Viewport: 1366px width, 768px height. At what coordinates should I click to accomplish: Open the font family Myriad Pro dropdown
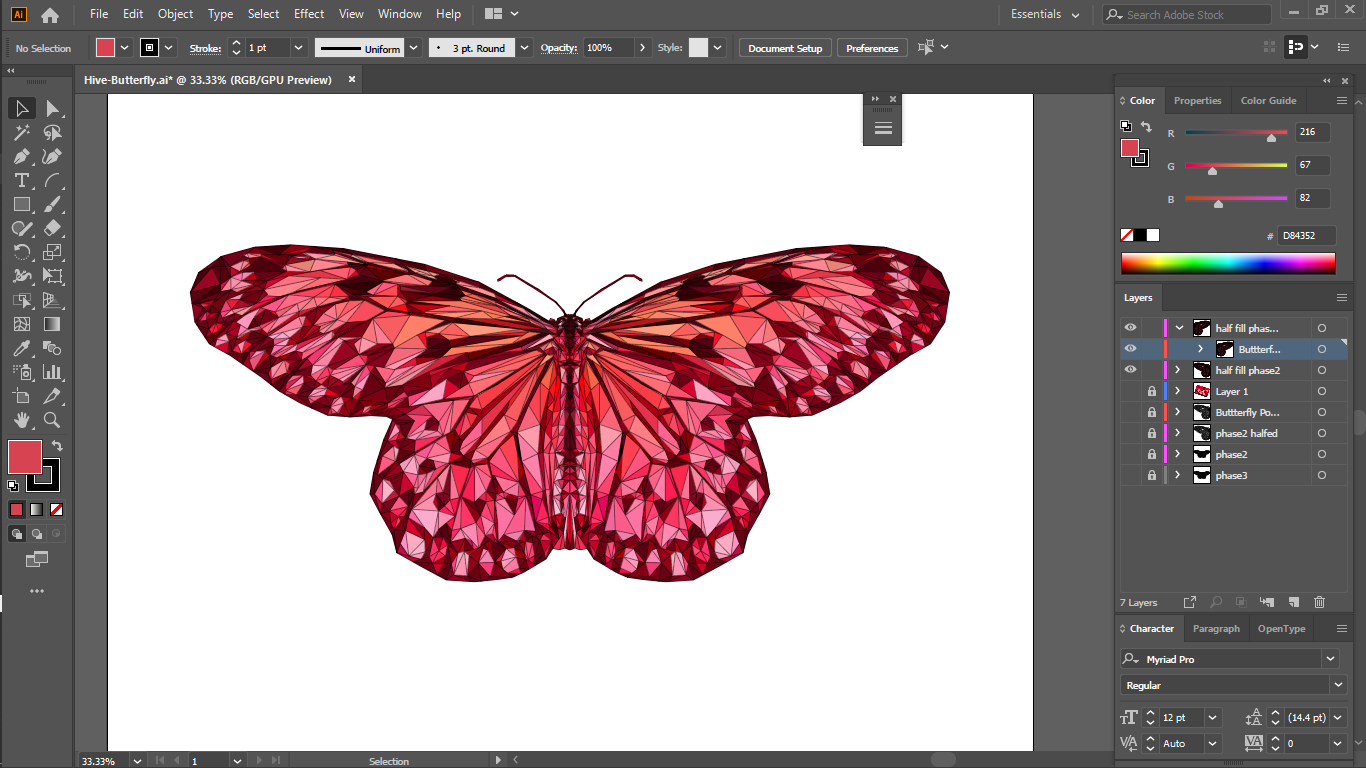[x=1330, y=659]
